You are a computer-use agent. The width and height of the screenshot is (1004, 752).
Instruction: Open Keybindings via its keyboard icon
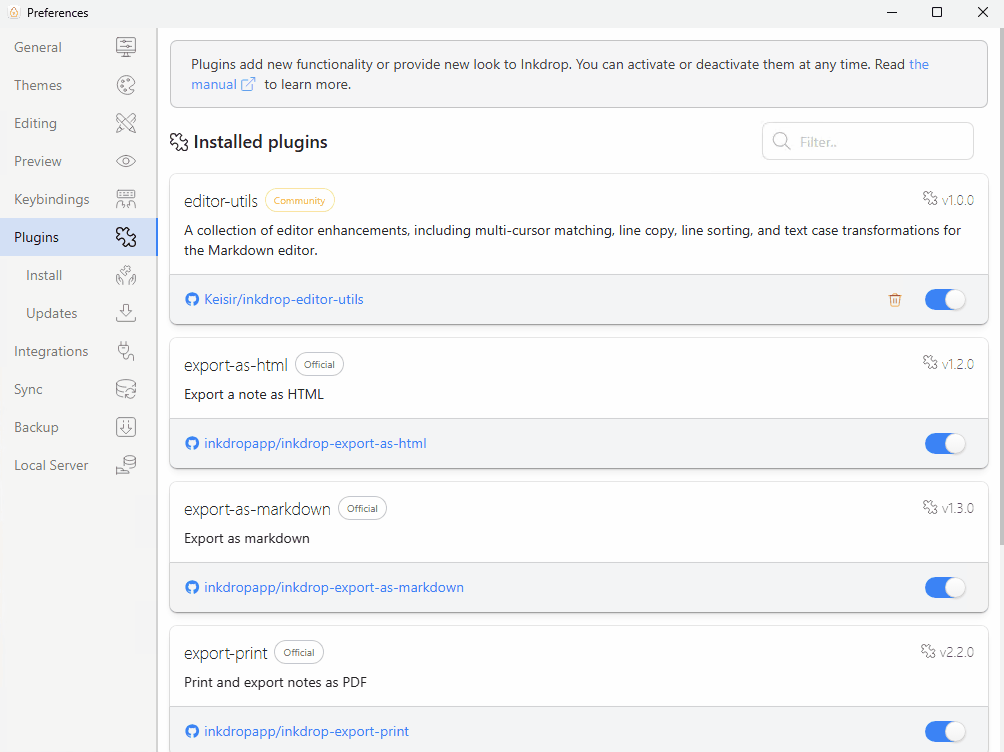pos(125,199)
